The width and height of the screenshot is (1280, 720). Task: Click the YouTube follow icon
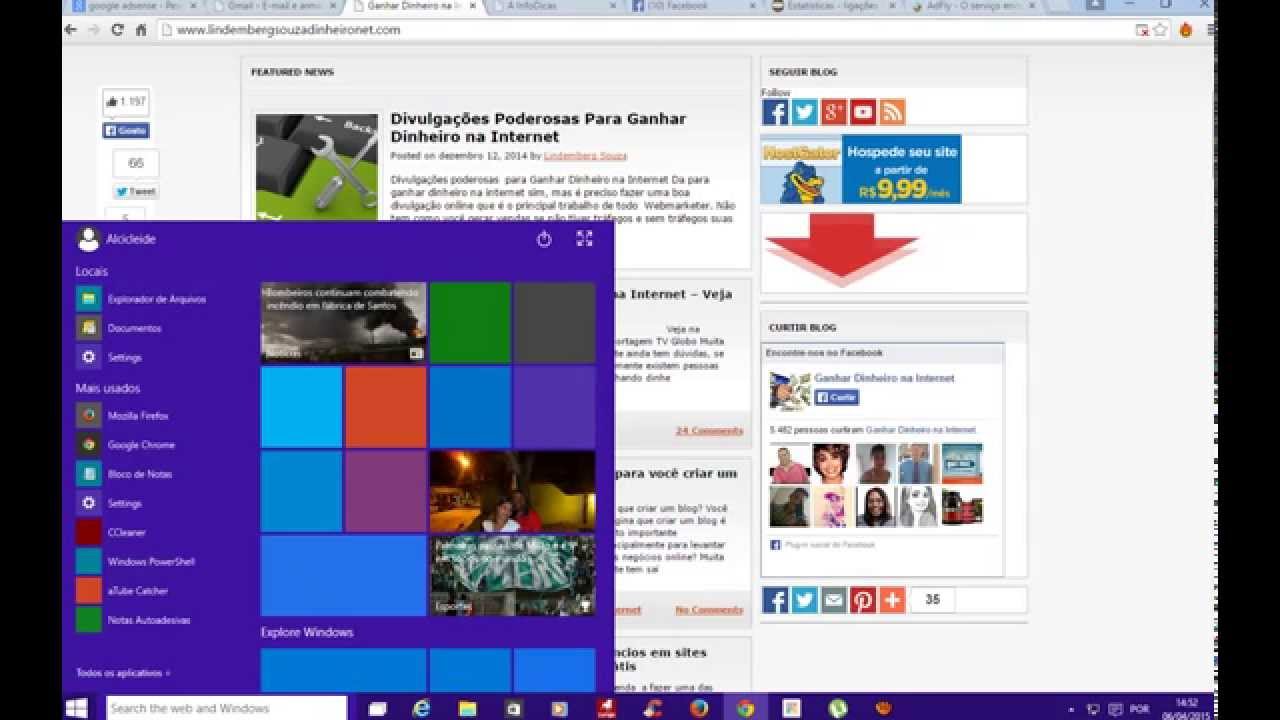(x=863, y=112)
